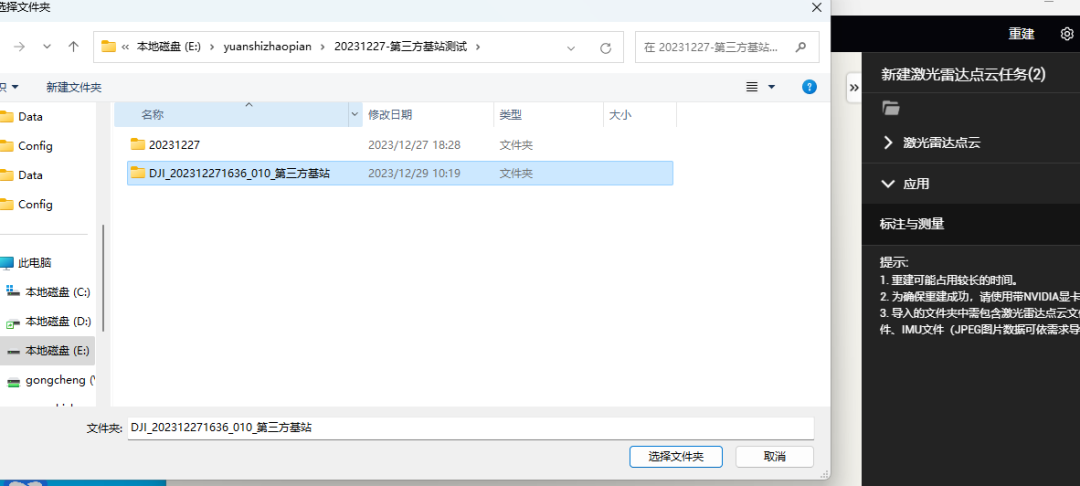Click 新建激光雷达点云任务(2) title

coord(963,74)
